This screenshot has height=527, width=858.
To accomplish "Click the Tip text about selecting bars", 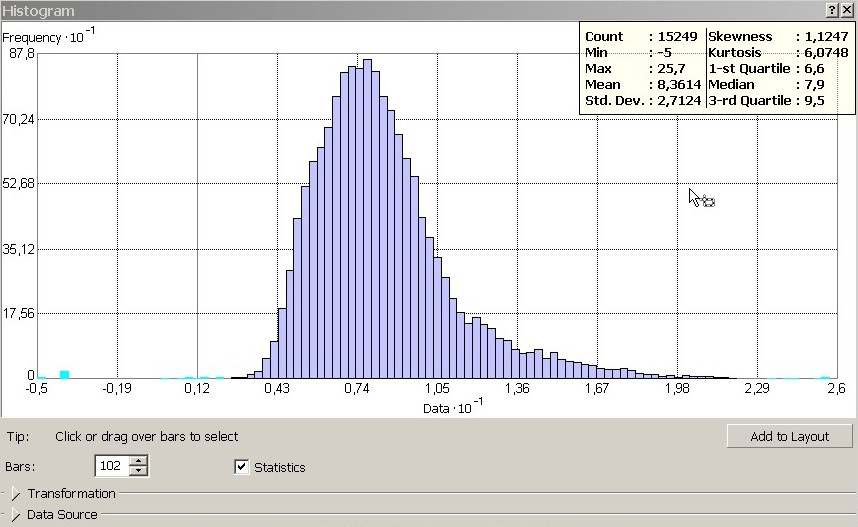I will pyautogui.click(x=147, y=437).
